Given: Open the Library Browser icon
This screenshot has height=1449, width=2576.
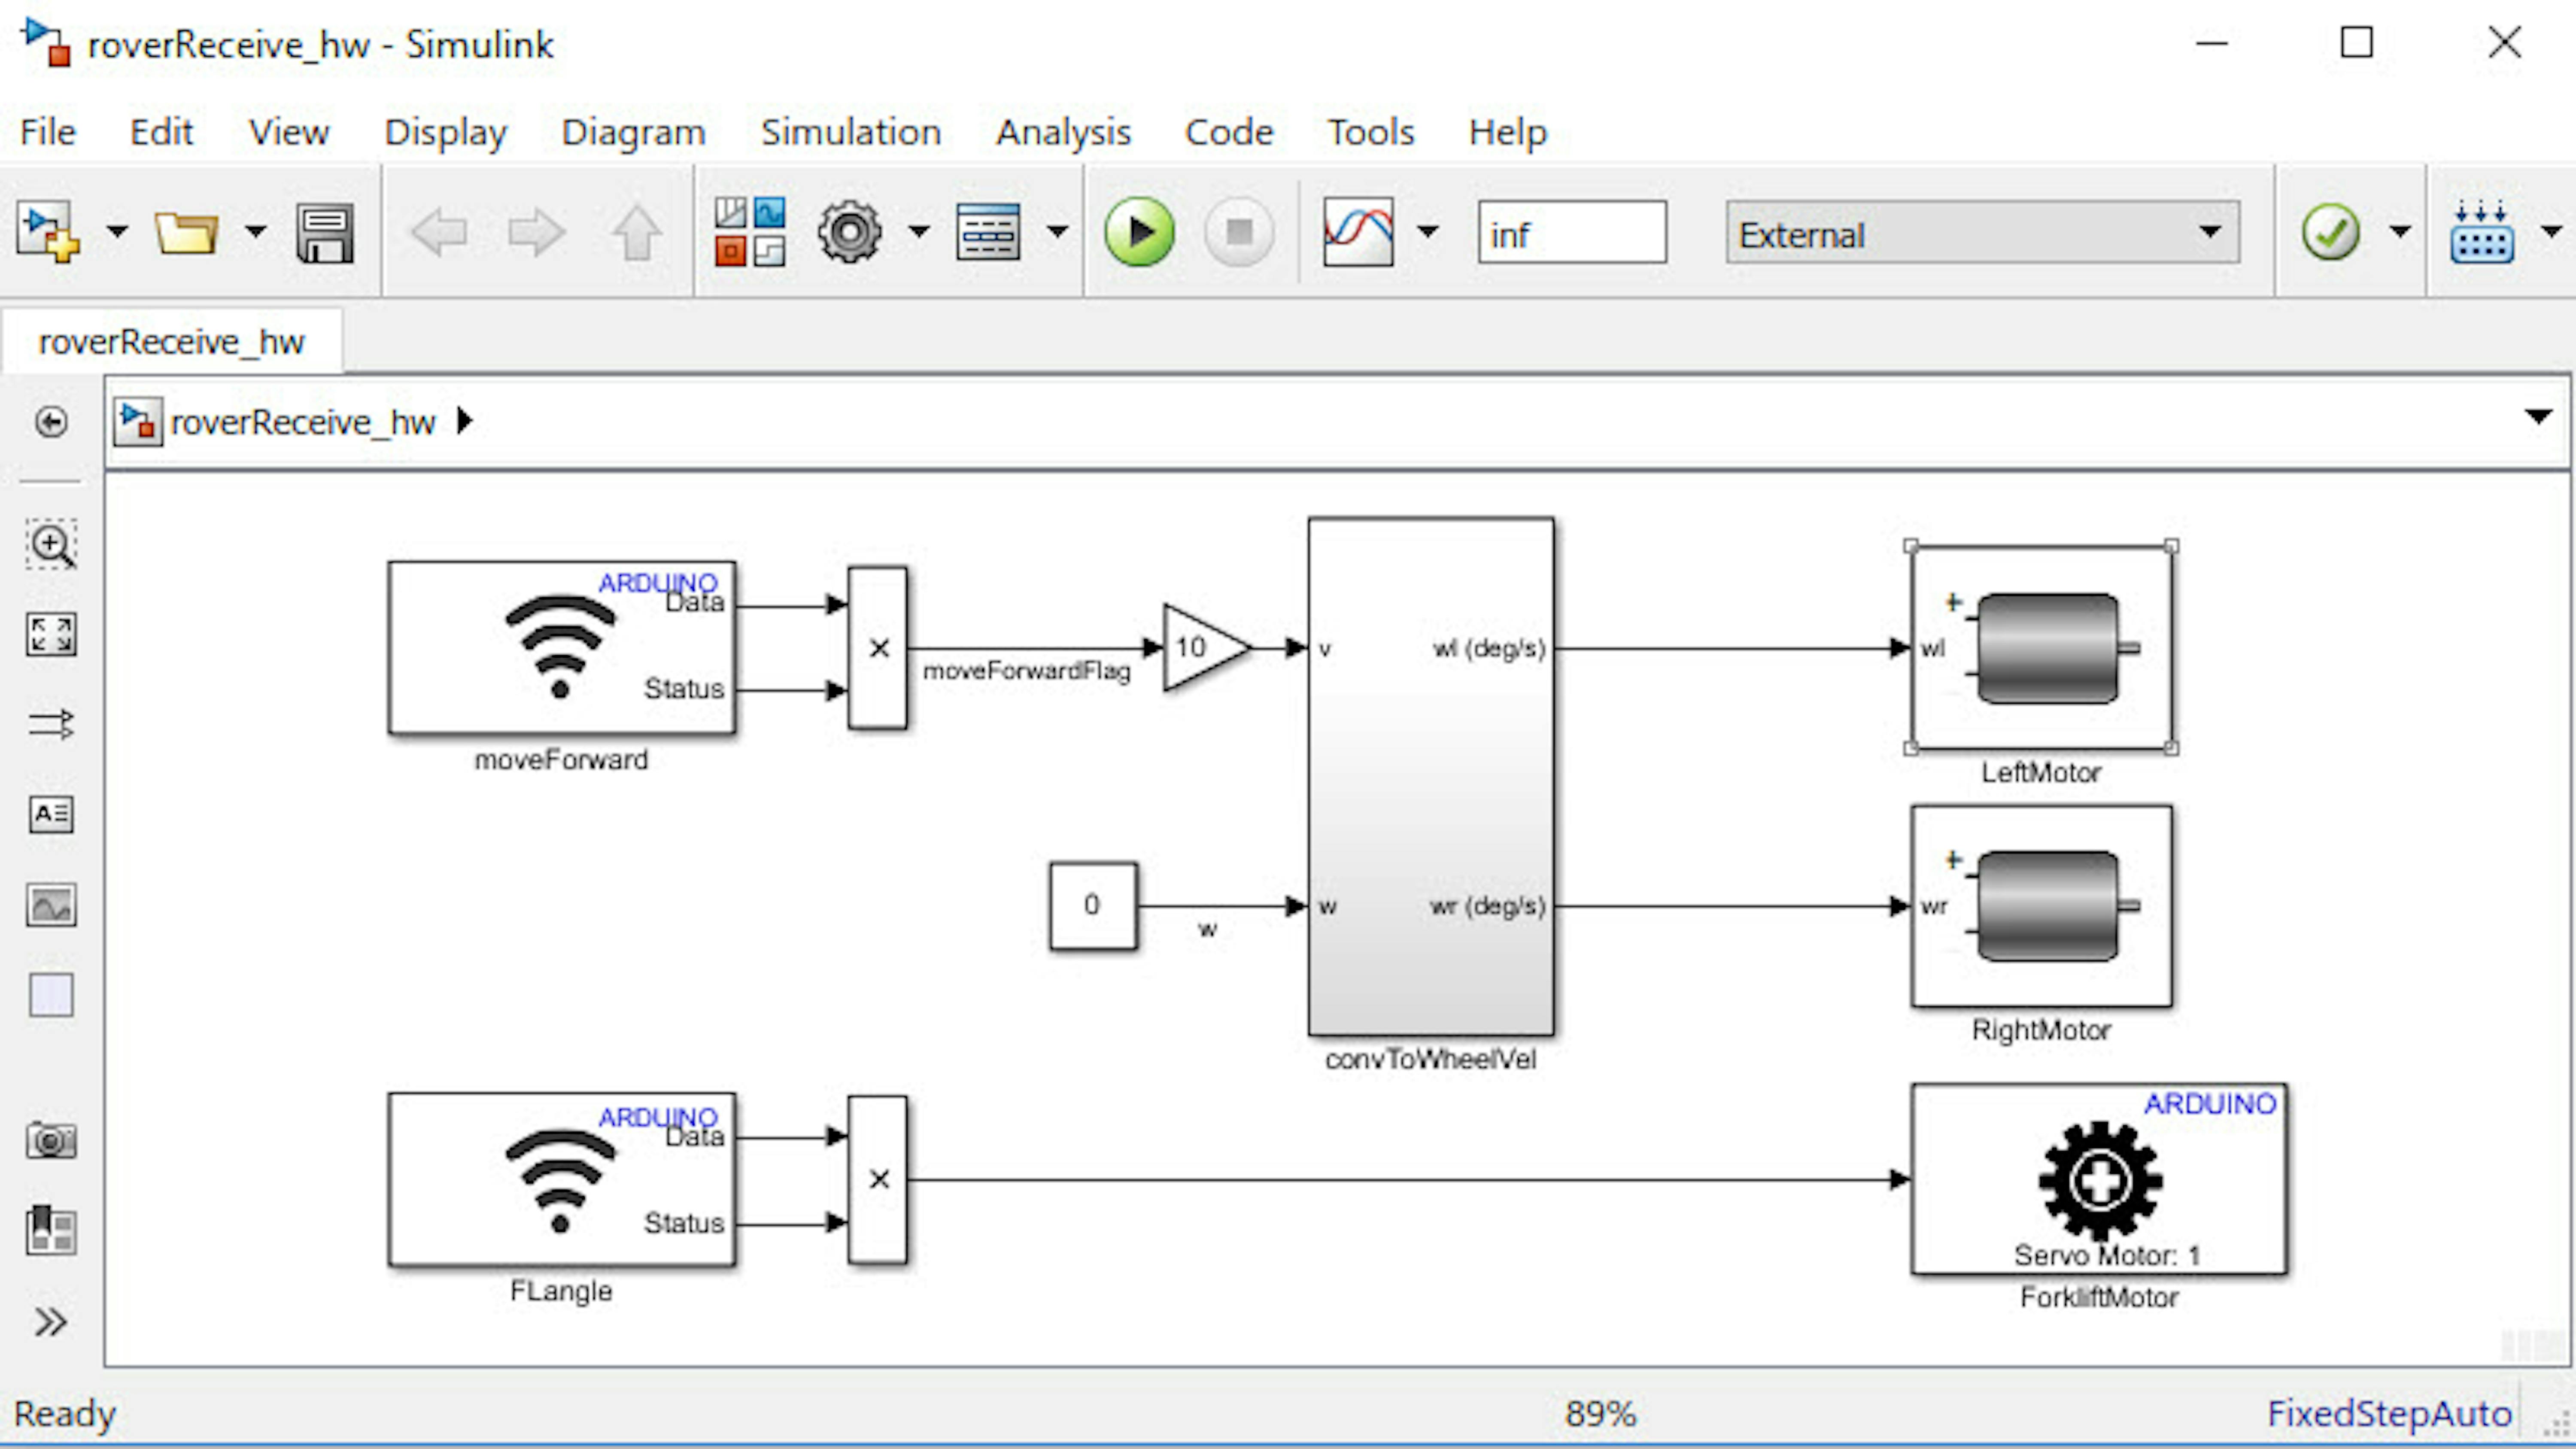Looking at the screenshot, I should [750, 232].
